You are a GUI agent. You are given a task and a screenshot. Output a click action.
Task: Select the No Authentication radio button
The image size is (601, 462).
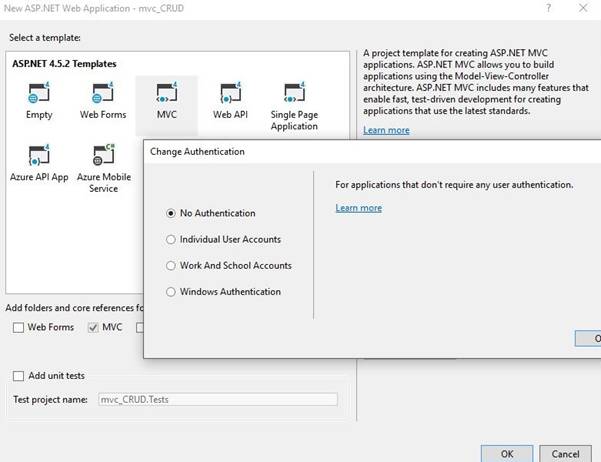[171, 213]
